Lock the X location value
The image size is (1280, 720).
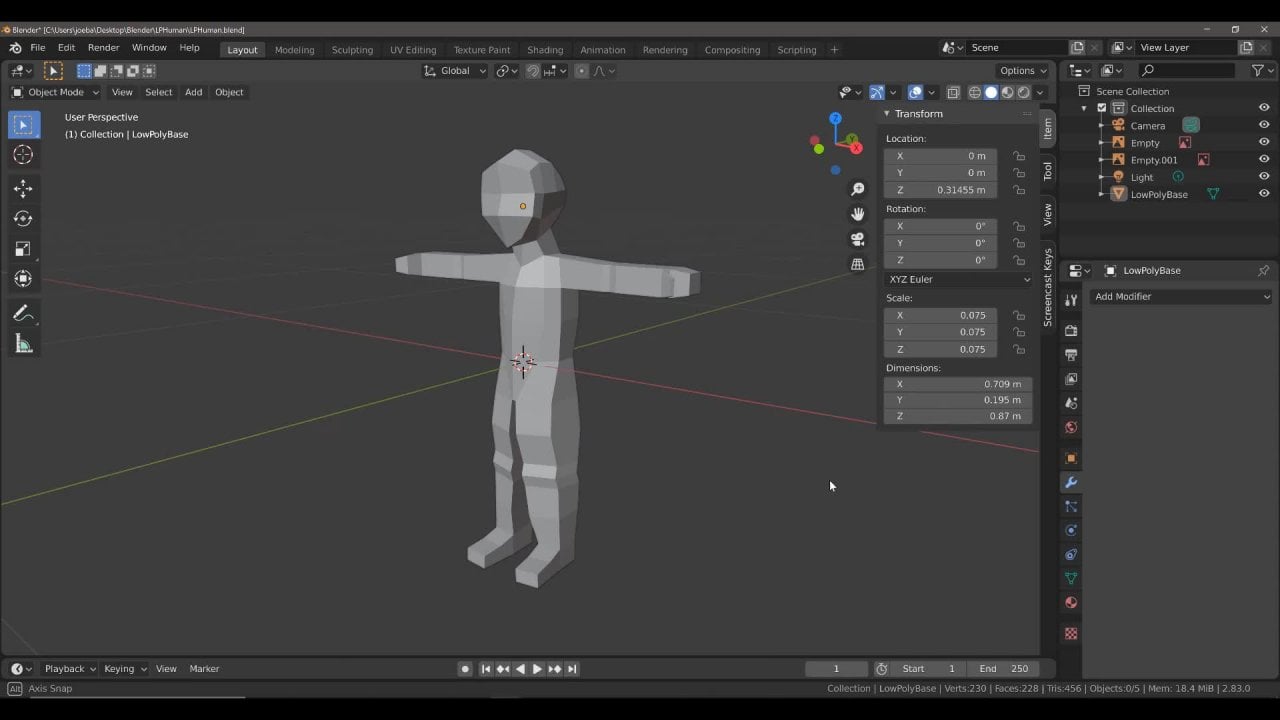click(x=1018, y=156)
